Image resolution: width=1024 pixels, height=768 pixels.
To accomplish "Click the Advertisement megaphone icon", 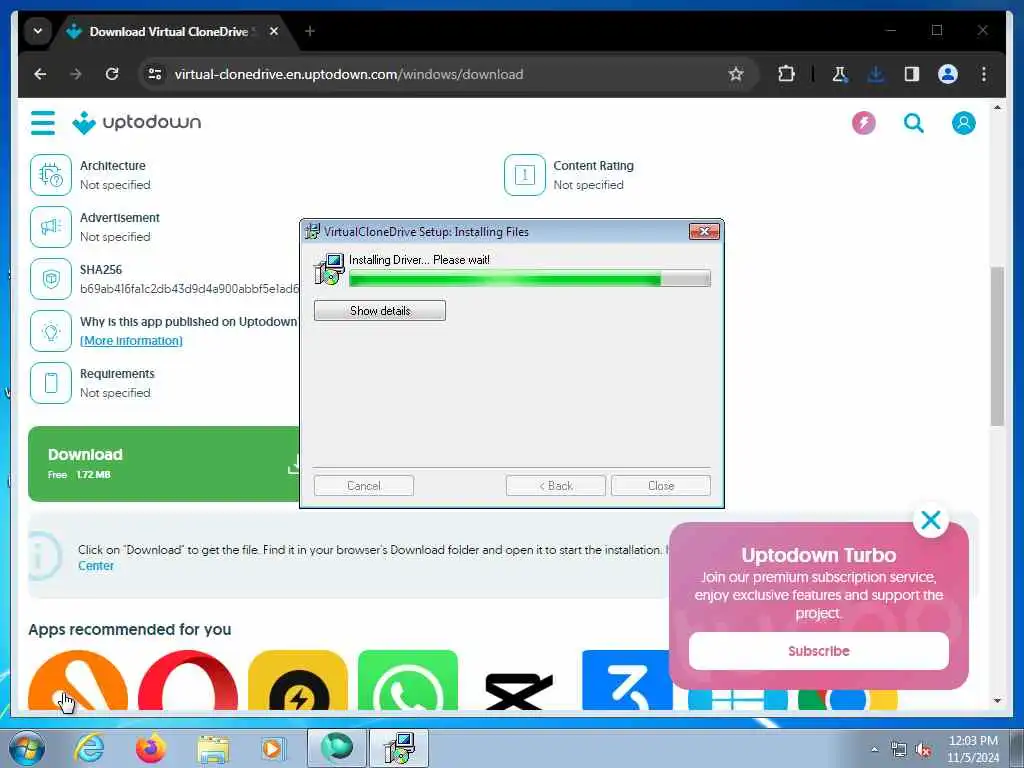I will click(x=51, y=227).
